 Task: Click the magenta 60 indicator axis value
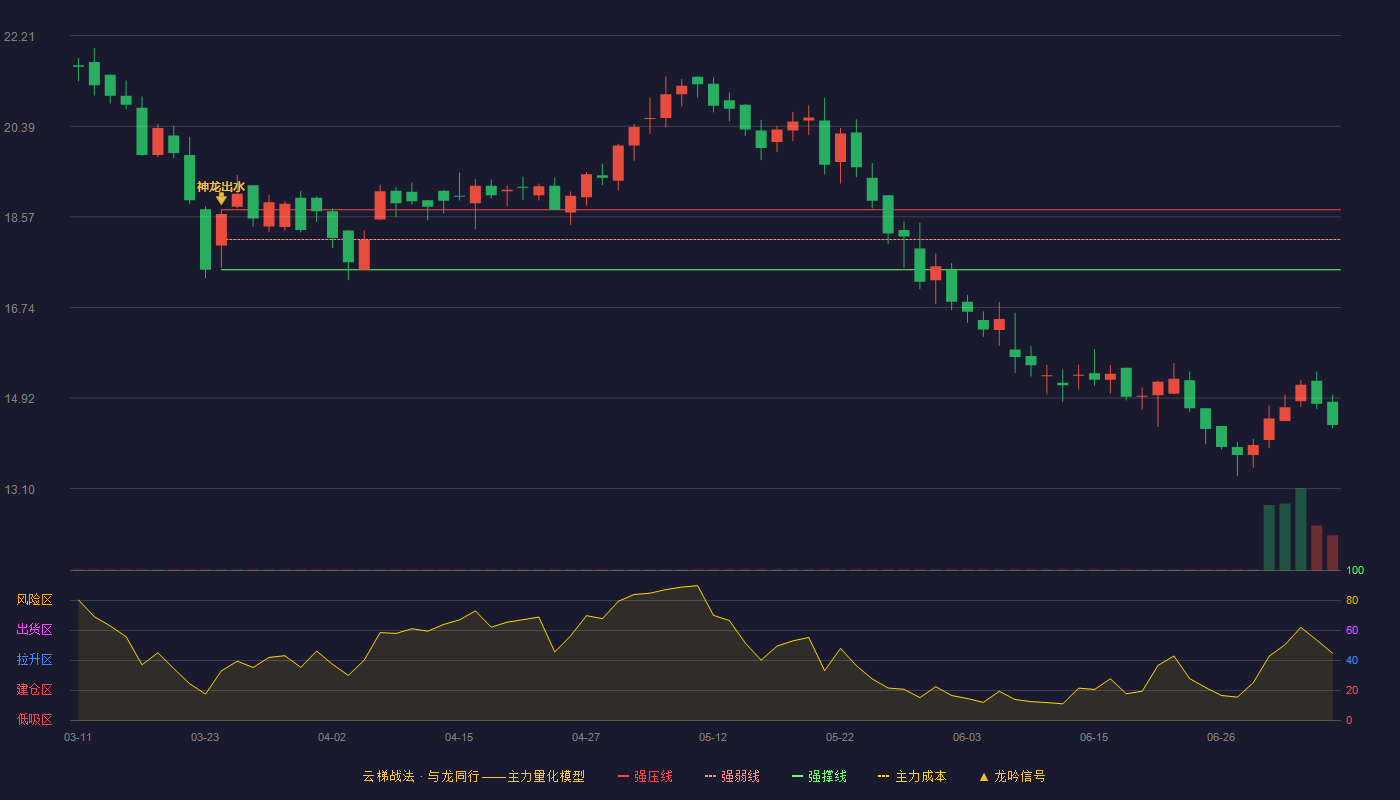point(1352,630)
